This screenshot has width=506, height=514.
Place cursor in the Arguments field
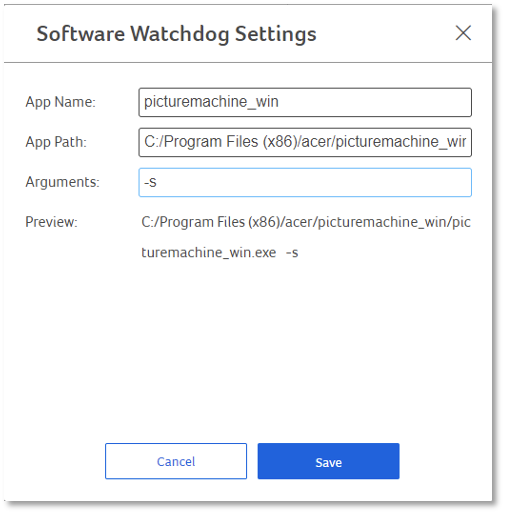[305, 182]
